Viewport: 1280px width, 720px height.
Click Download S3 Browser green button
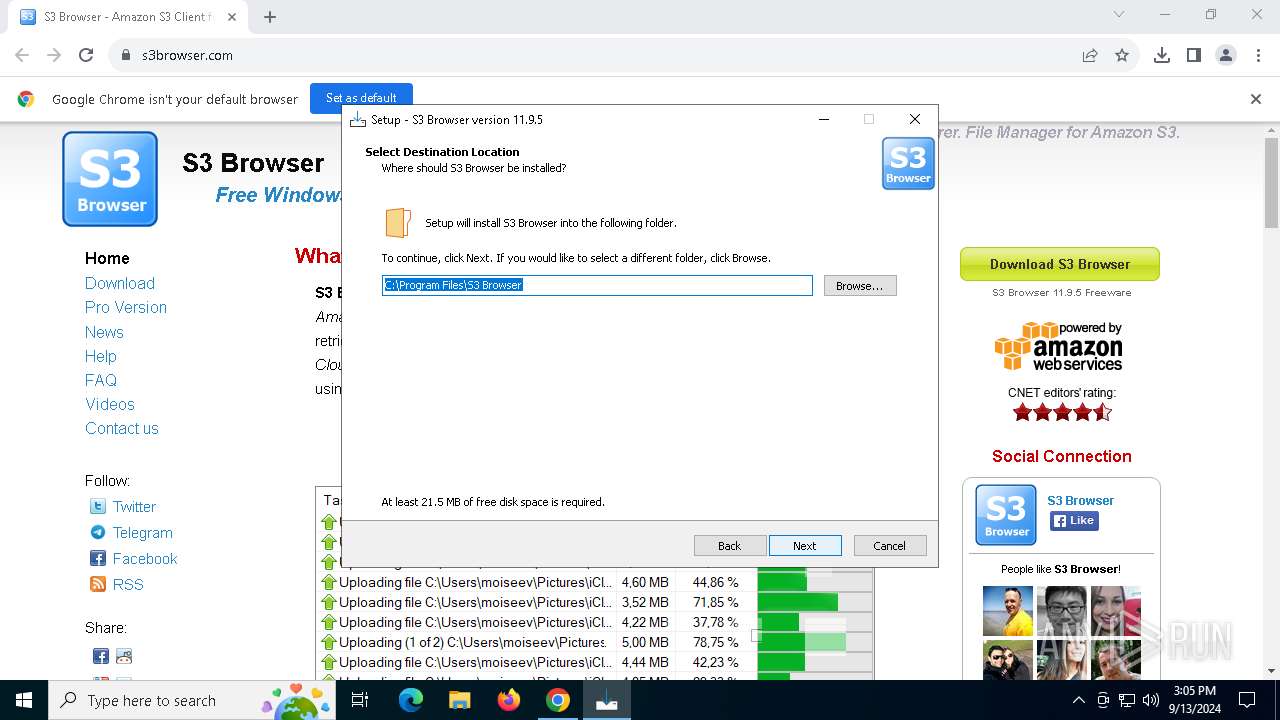tap(1060, 264)
